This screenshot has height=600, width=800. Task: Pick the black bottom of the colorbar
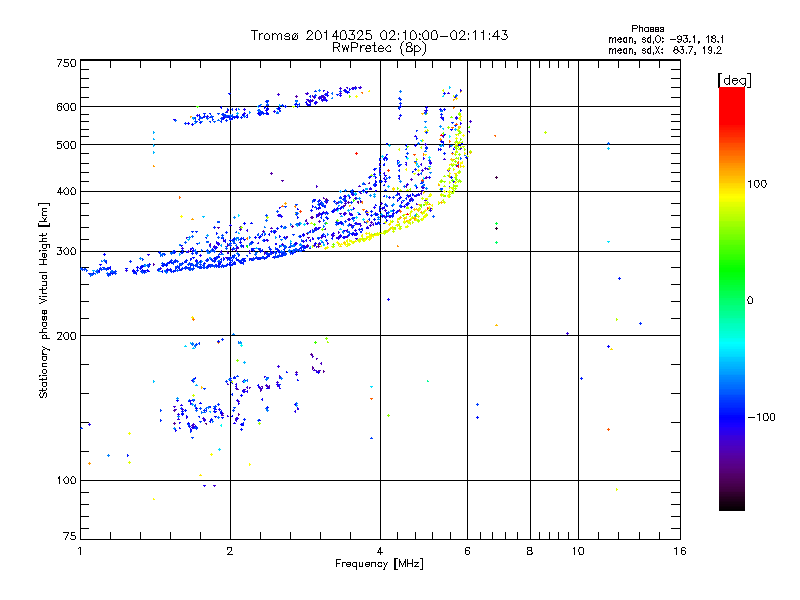tap(732, 503)
